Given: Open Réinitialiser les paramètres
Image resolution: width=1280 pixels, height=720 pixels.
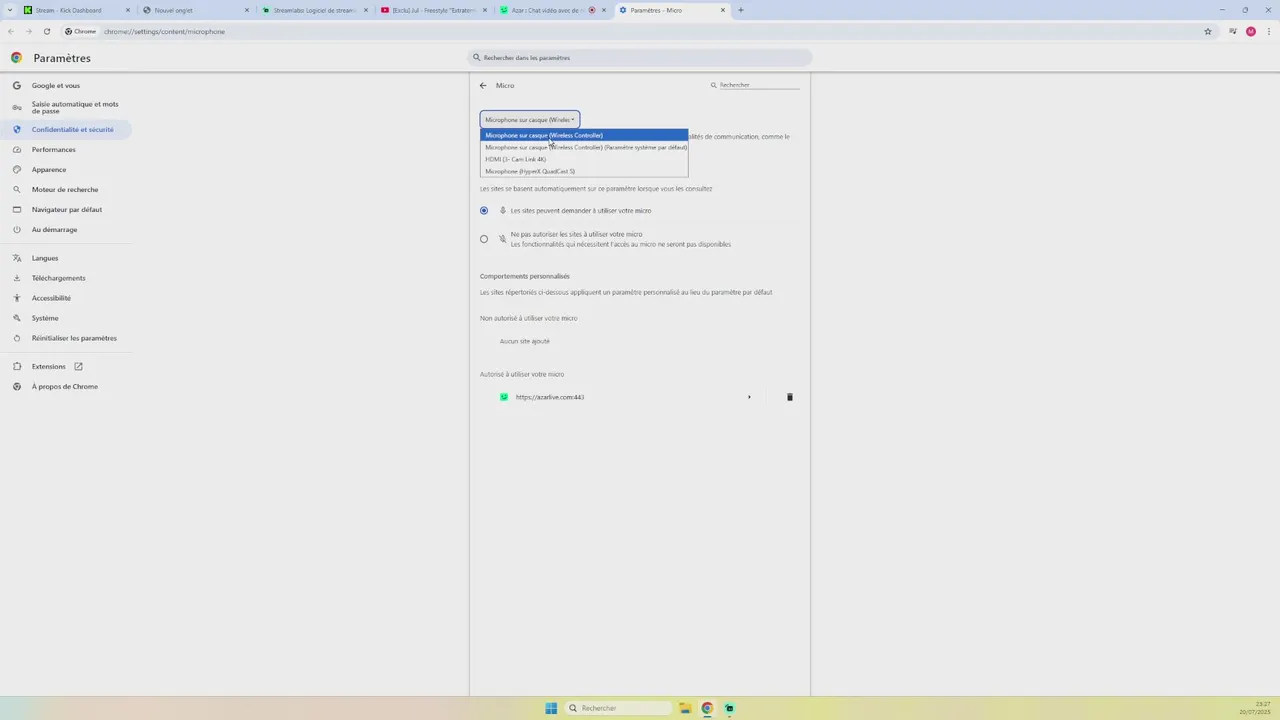Looking at the screenshot, I should [x=74, y=338].
